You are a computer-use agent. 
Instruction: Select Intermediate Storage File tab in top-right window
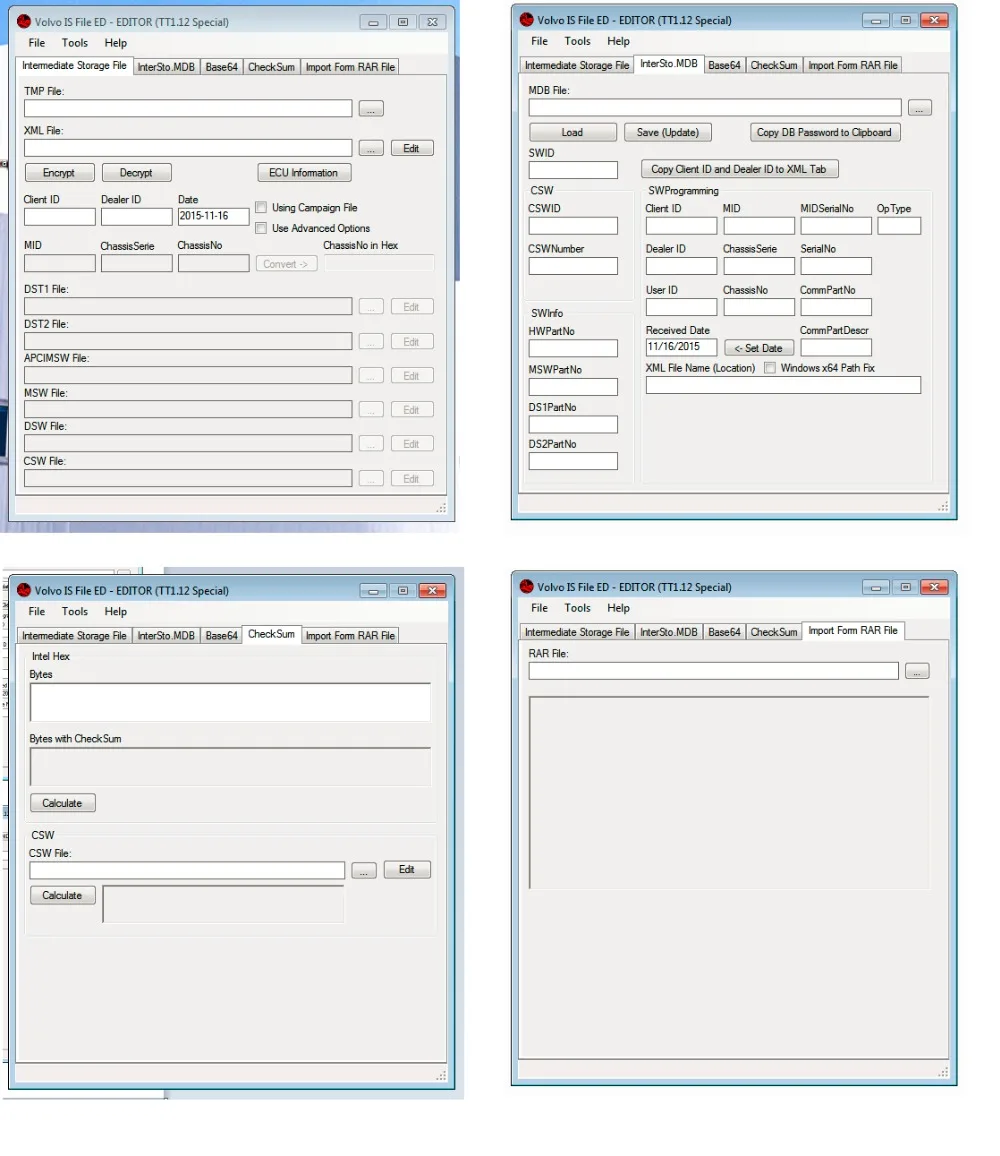(x=577, y=66)
